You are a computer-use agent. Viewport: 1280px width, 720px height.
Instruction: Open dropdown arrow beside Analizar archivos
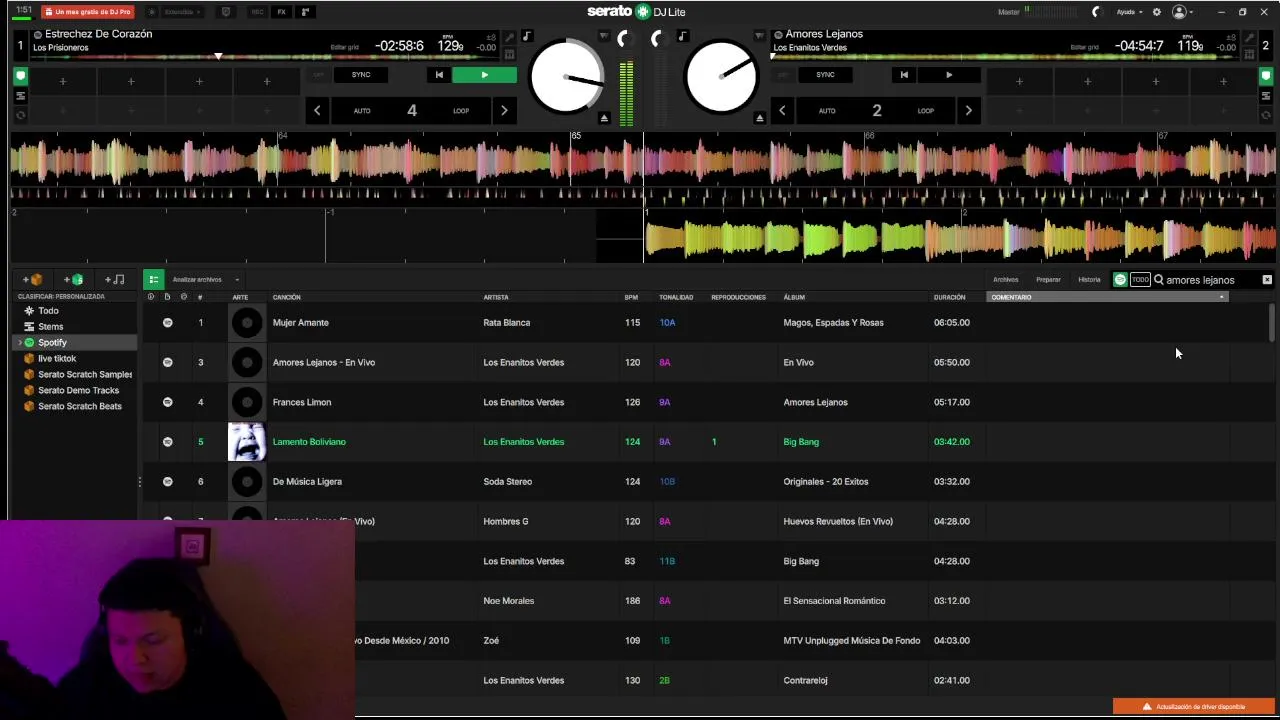point(237,280)
